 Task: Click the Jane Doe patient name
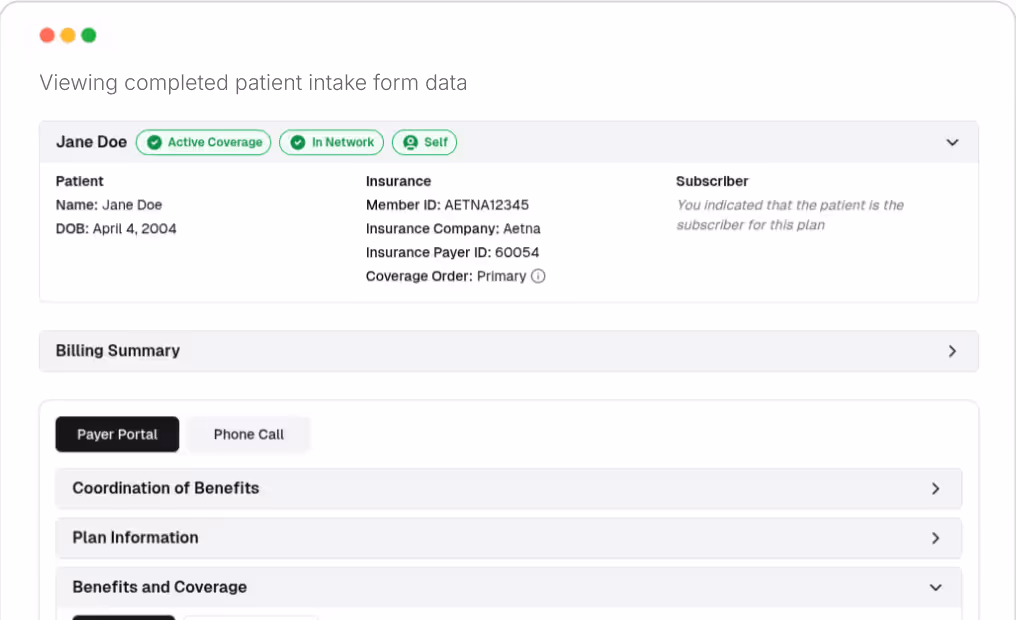click(x=91, y=142)
